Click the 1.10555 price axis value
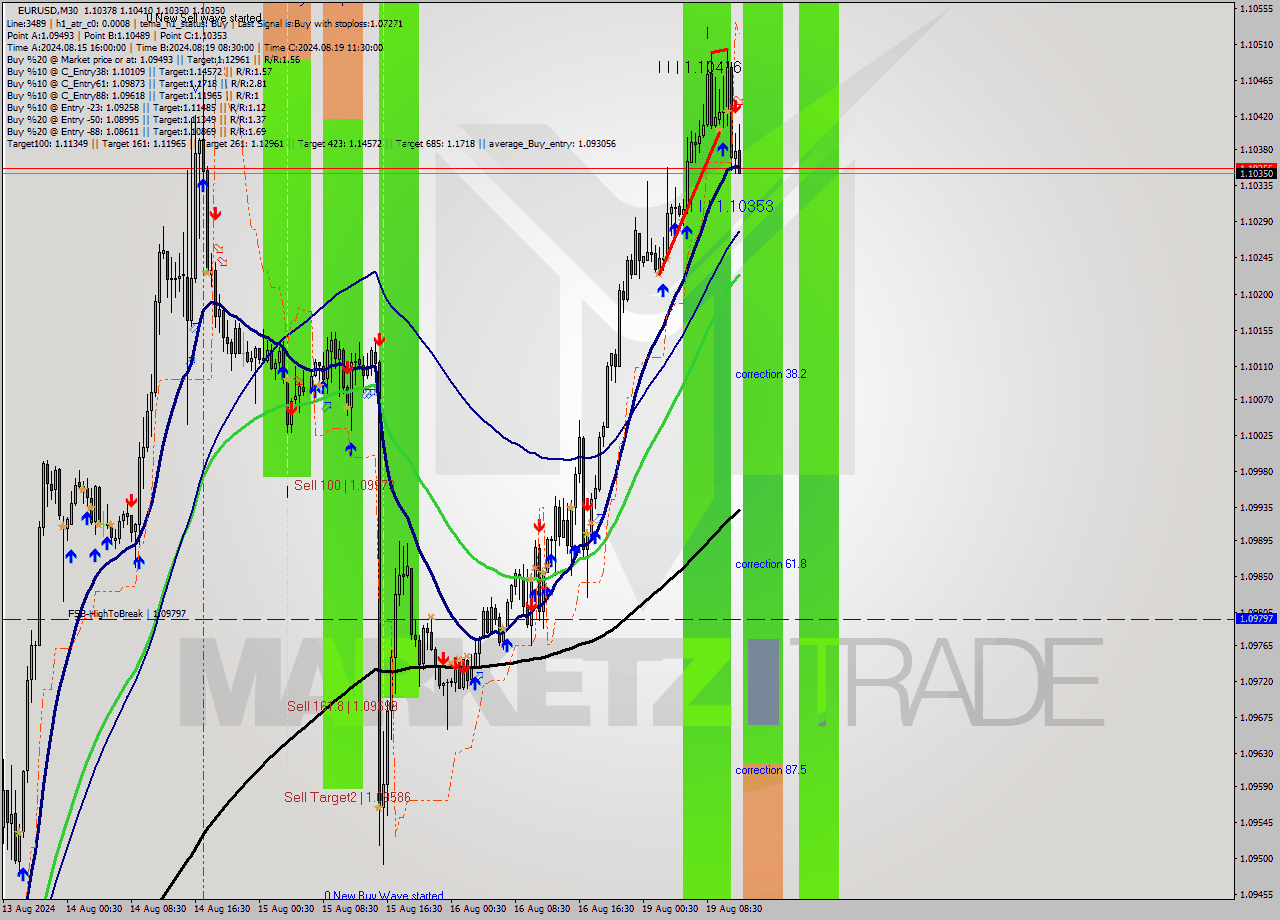The height and width of the screenshot is (920, 1280). point(1257,8)
